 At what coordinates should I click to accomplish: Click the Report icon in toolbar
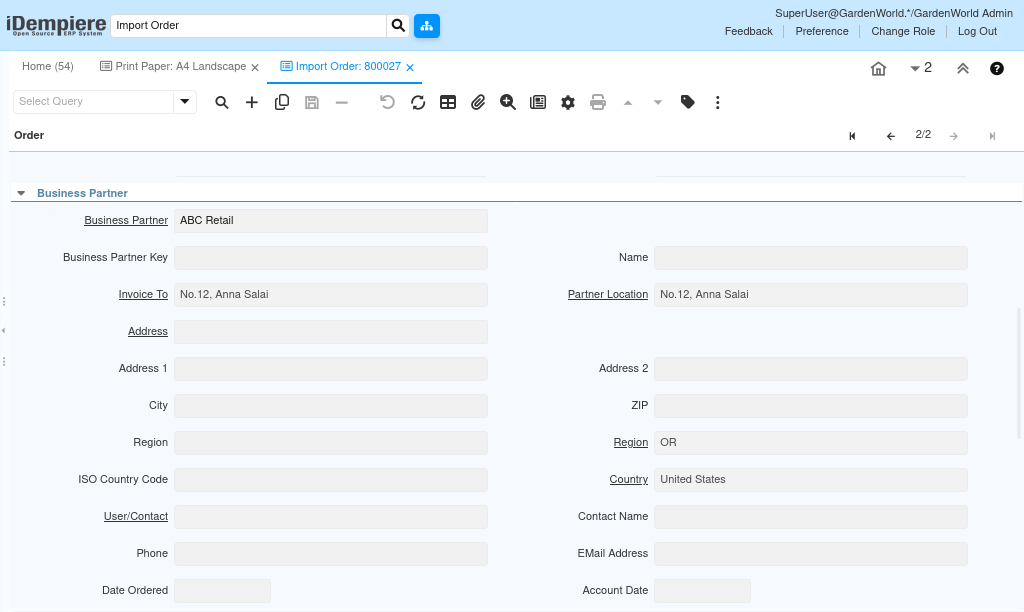point(537,103)
